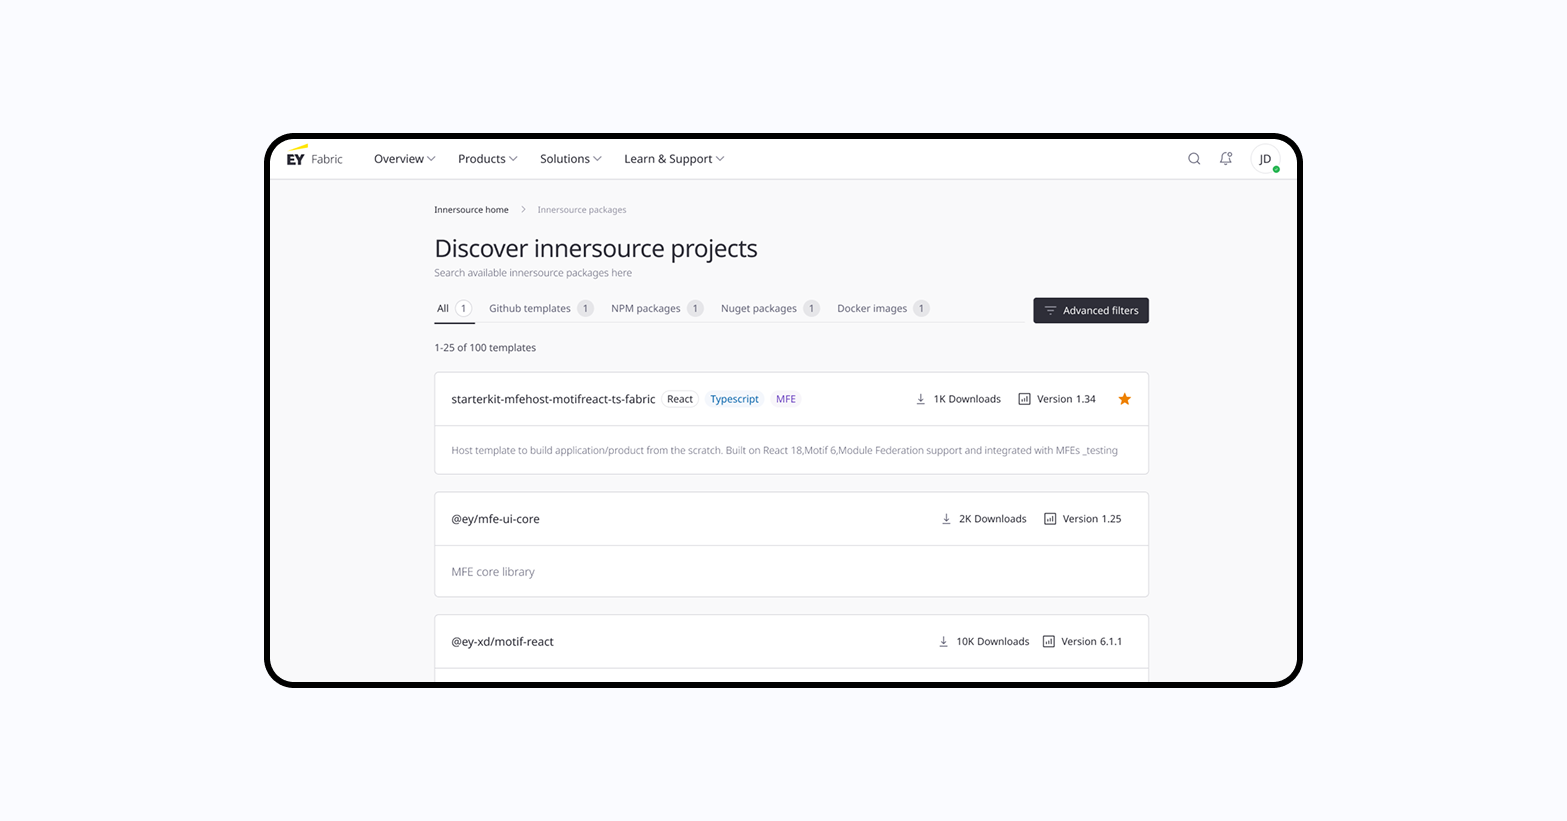Click the download icon on @ey/mfe-ui-core card
The width and height of the screenshot is (1567, 821).
(x=946, y=518)
